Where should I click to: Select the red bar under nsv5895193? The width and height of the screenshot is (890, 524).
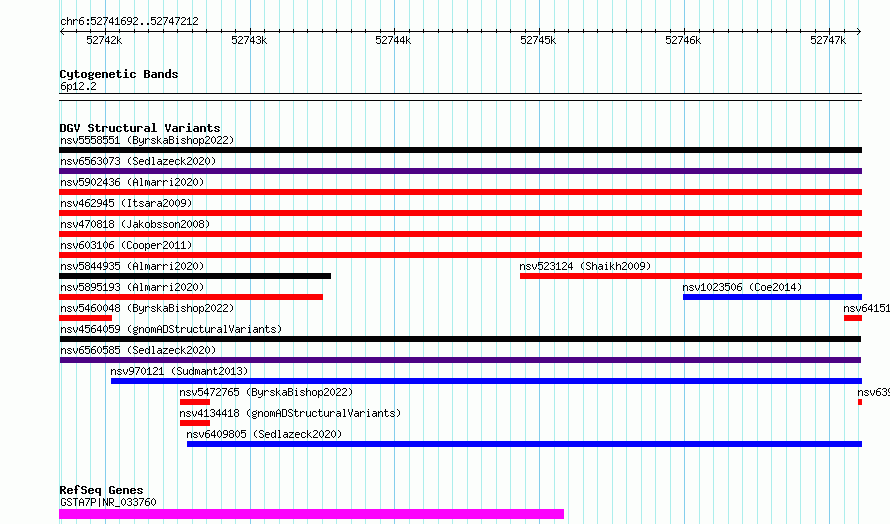(x=191, y=297)
